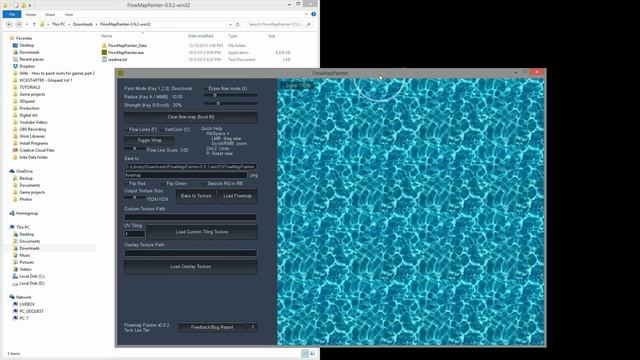Open Creative Cloud Files in Favorites
The height and width of the screenshot is (360, 640).
click(36, 150)
